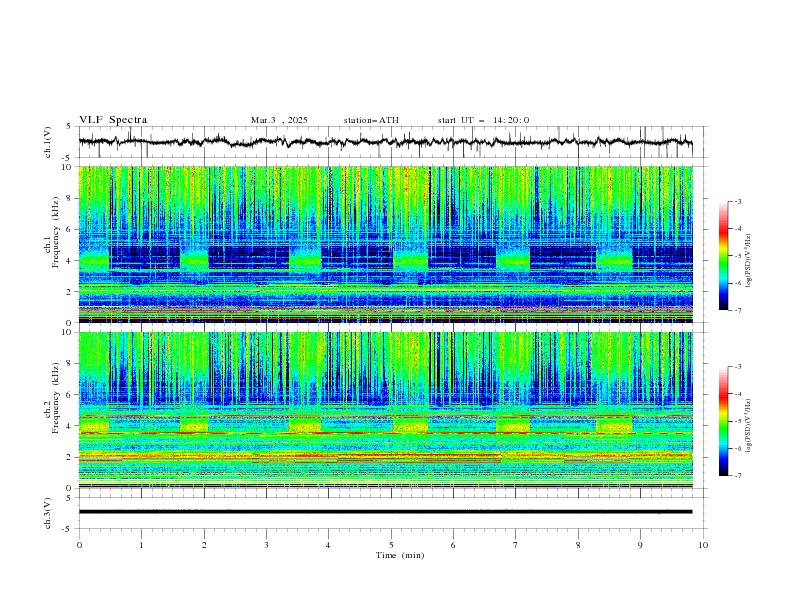The width and height of the screenshot is (792, 612).
Task: Click the ch.1 voltage waveform trace
Action: (385, 142)
